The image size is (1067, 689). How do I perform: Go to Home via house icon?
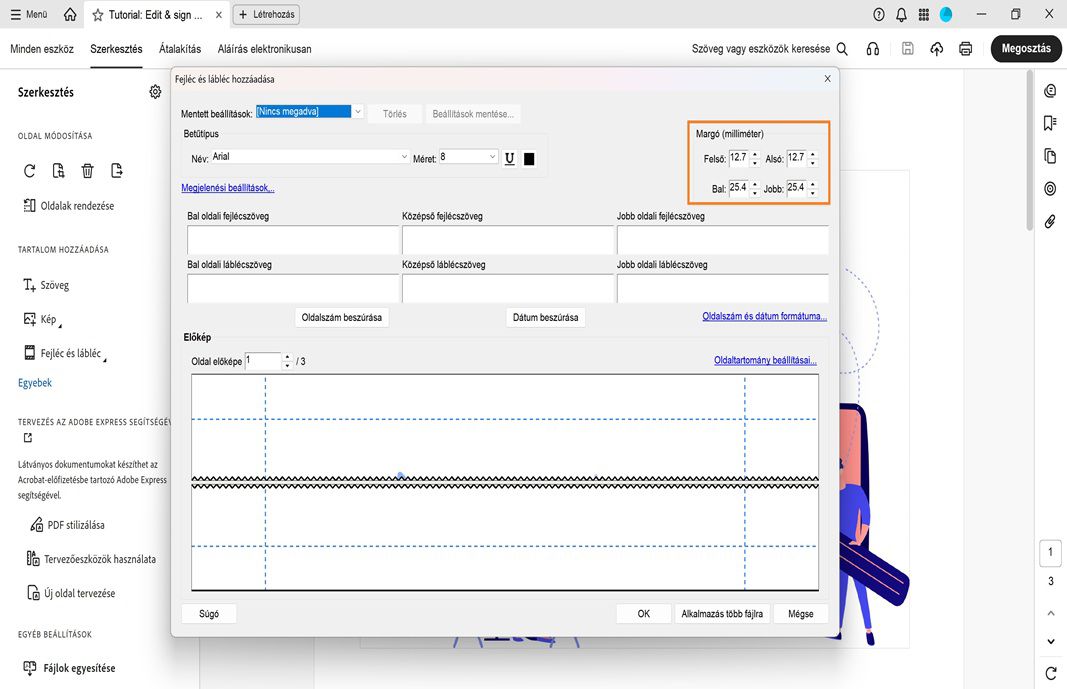(x=70, y=14)
